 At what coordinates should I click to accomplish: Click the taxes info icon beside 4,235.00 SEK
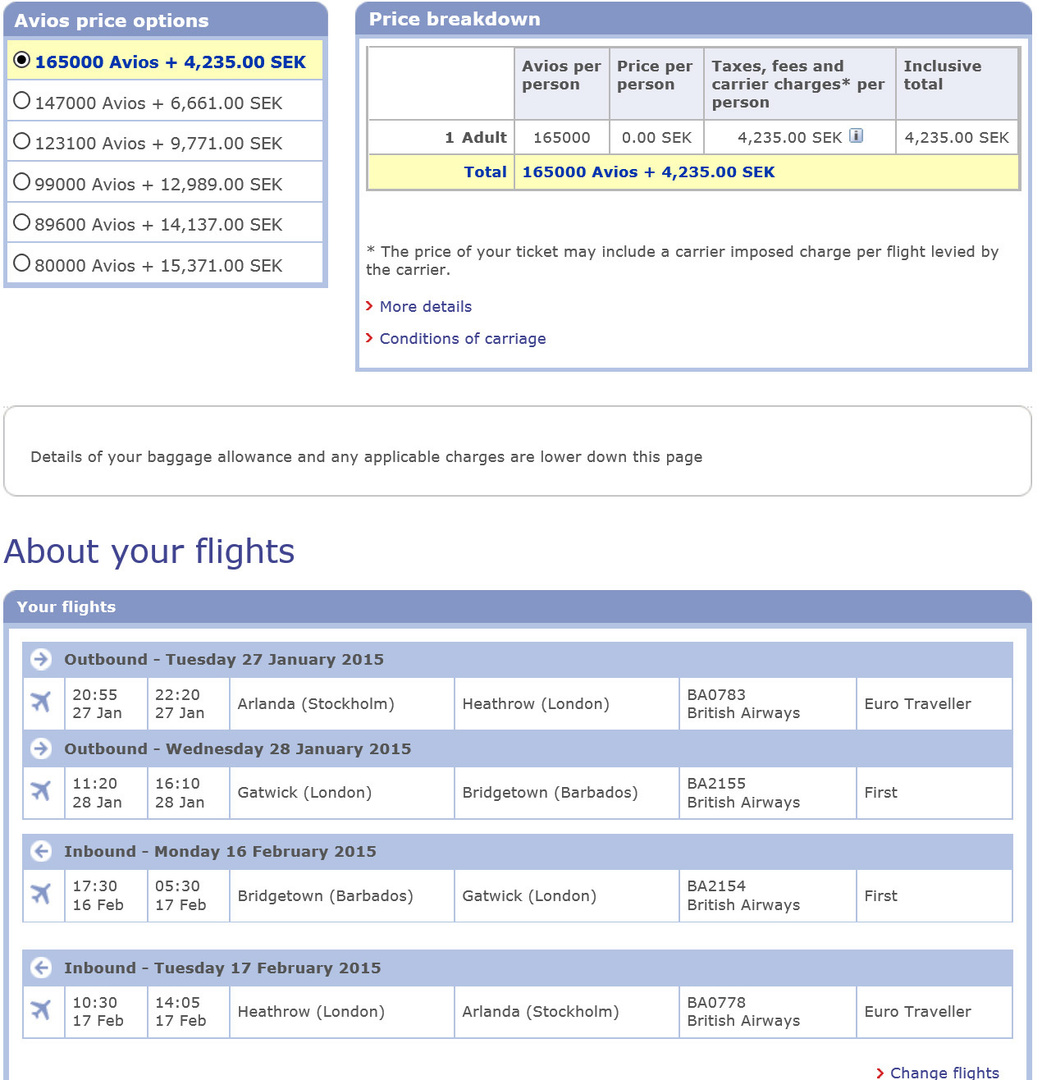tap(856, 136)
